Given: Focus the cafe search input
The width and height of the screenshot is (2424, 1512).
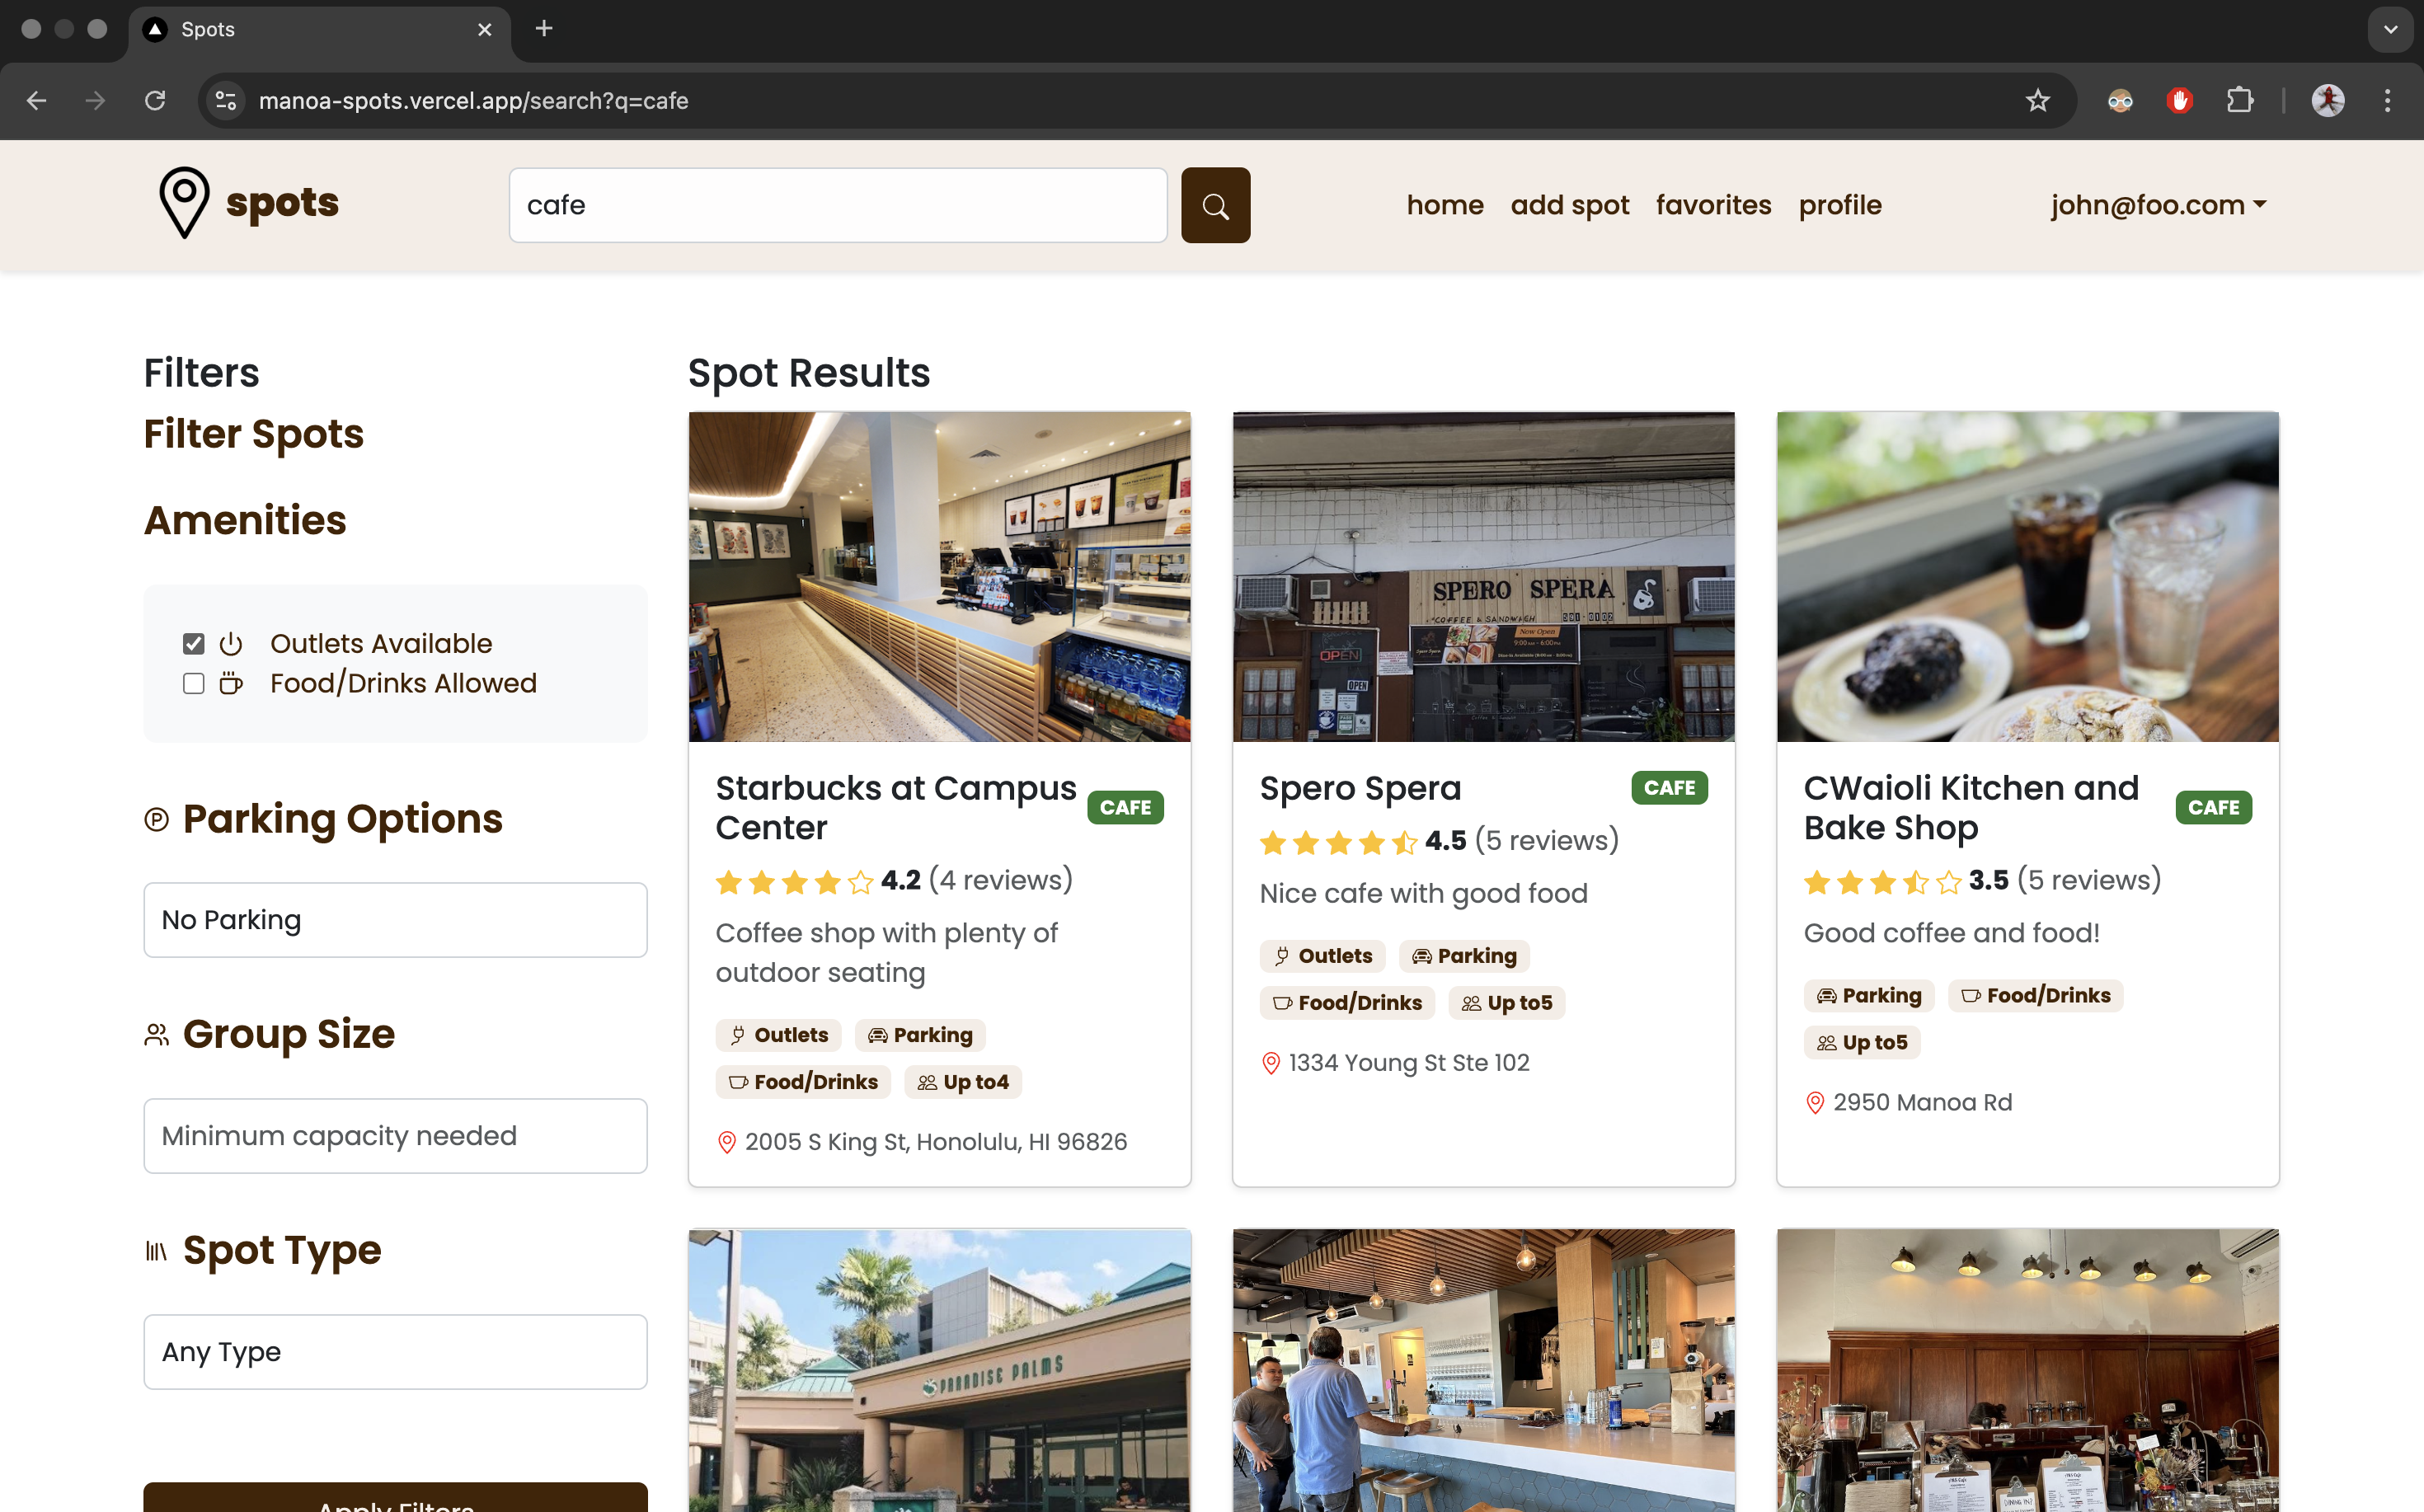Looking at the screenshot, I should tap(838, 205).
